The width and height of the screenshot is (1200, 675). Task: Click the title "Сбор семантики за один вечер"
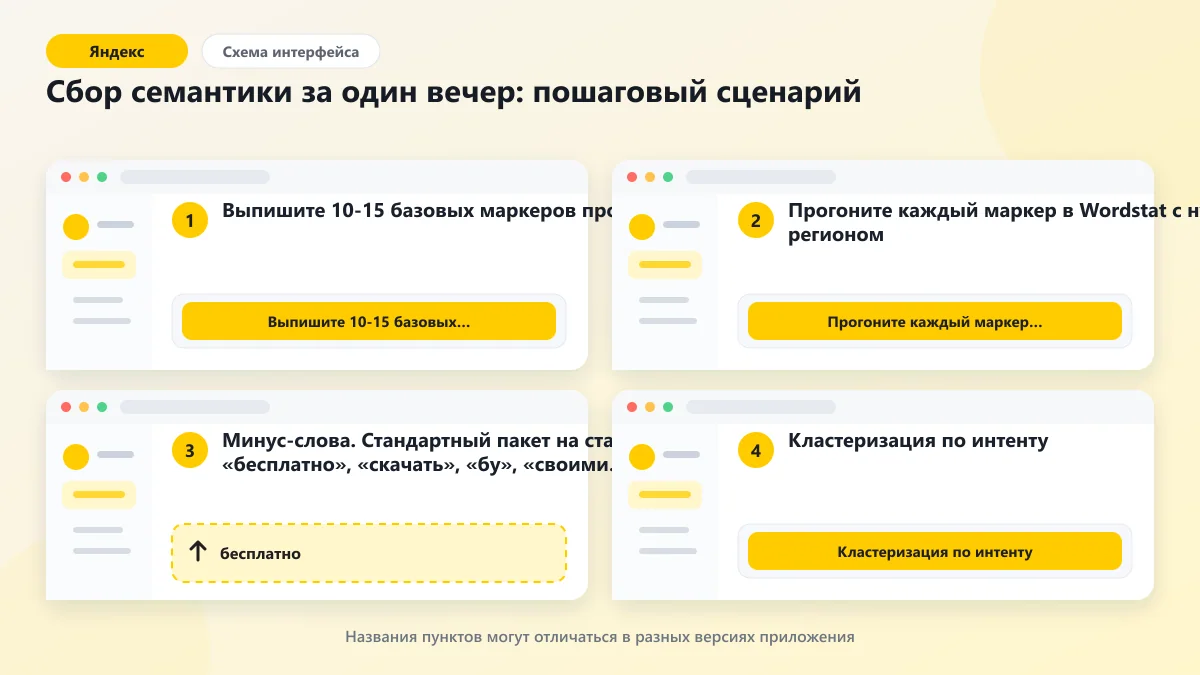pyautogui.click(x=283, y=92)
